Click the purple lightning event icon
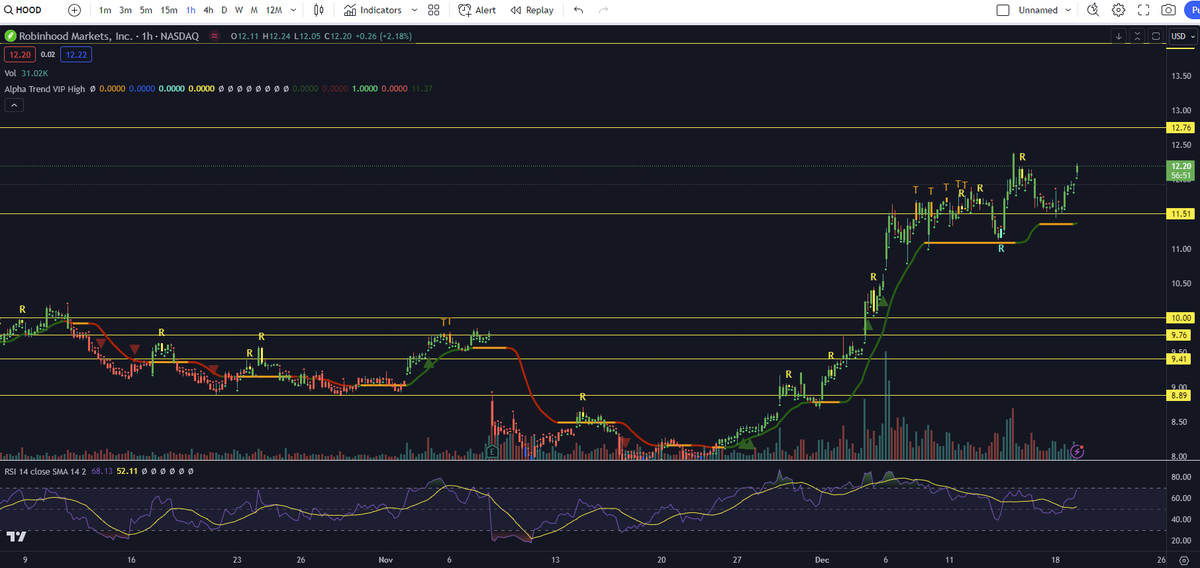Viewport: 1200px width, 568px height. point(1077,452)
